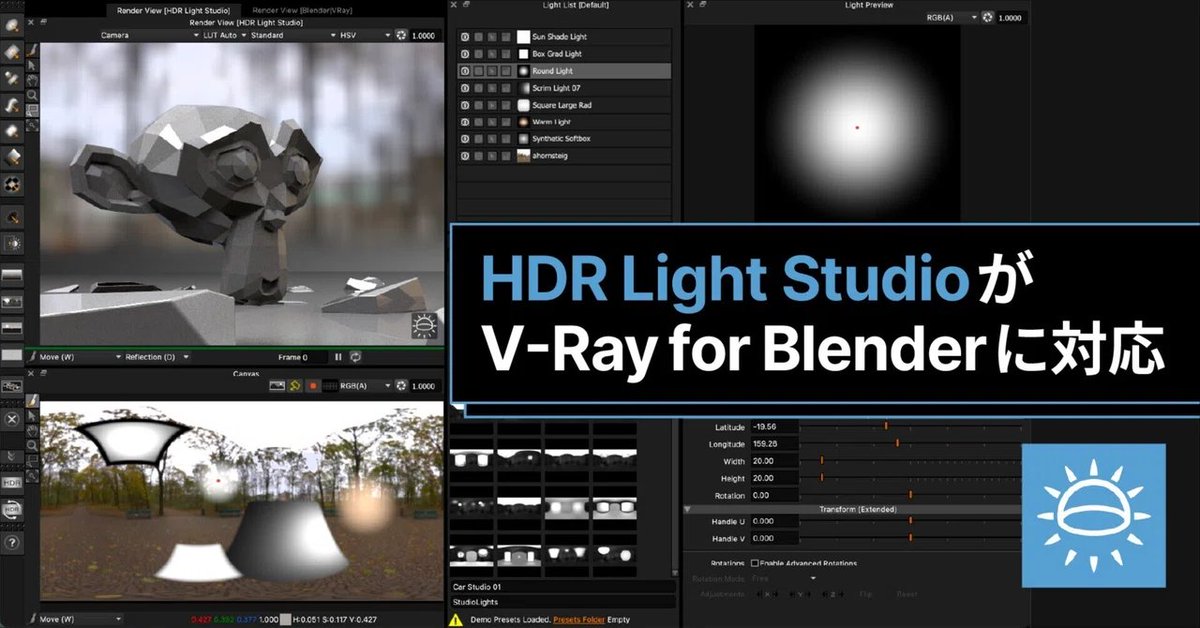Viewport: 1200px width, 628px height.
Task: Select the pan hand tool in Render View
Action: point(33,80)
